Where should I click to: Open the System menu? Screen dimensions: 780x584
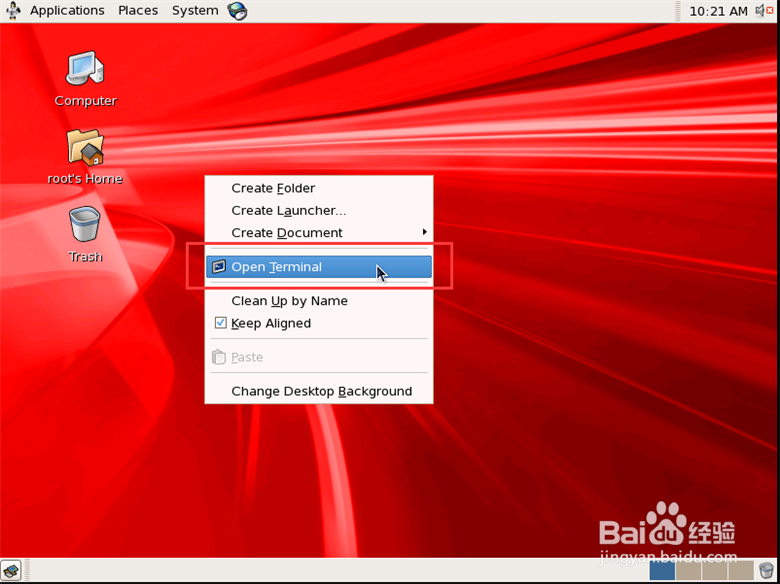pyautogui.click(x=195, y=10)
